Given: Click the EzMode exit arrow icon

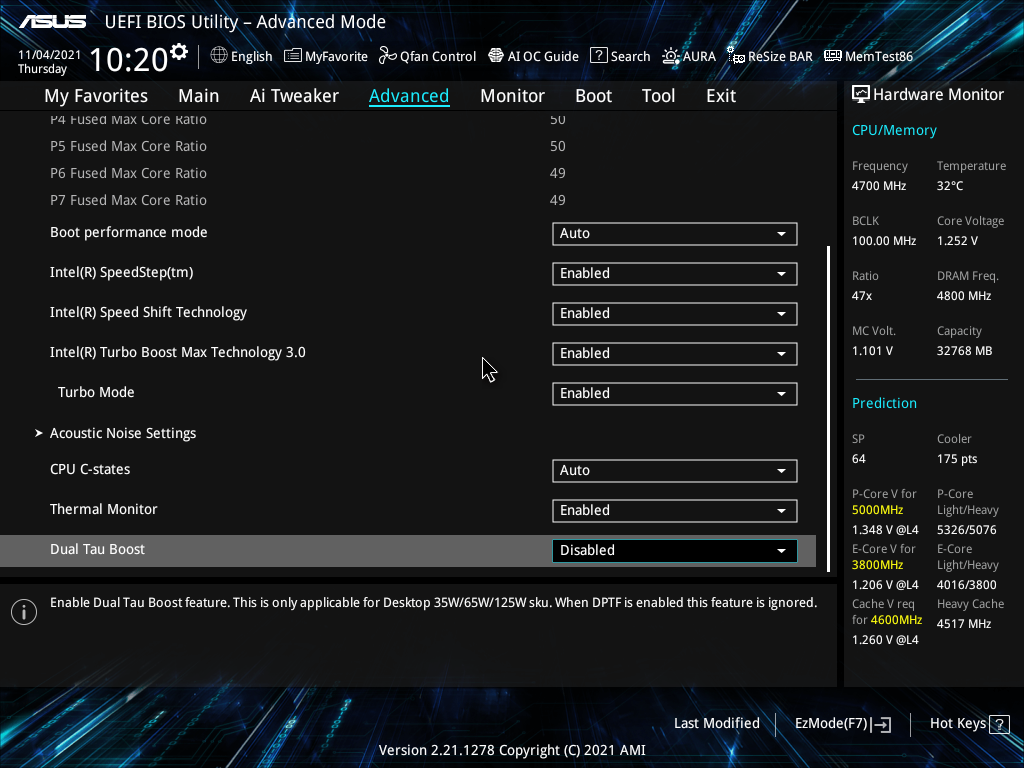Looking at the screenshot, I should pos(881,724).
